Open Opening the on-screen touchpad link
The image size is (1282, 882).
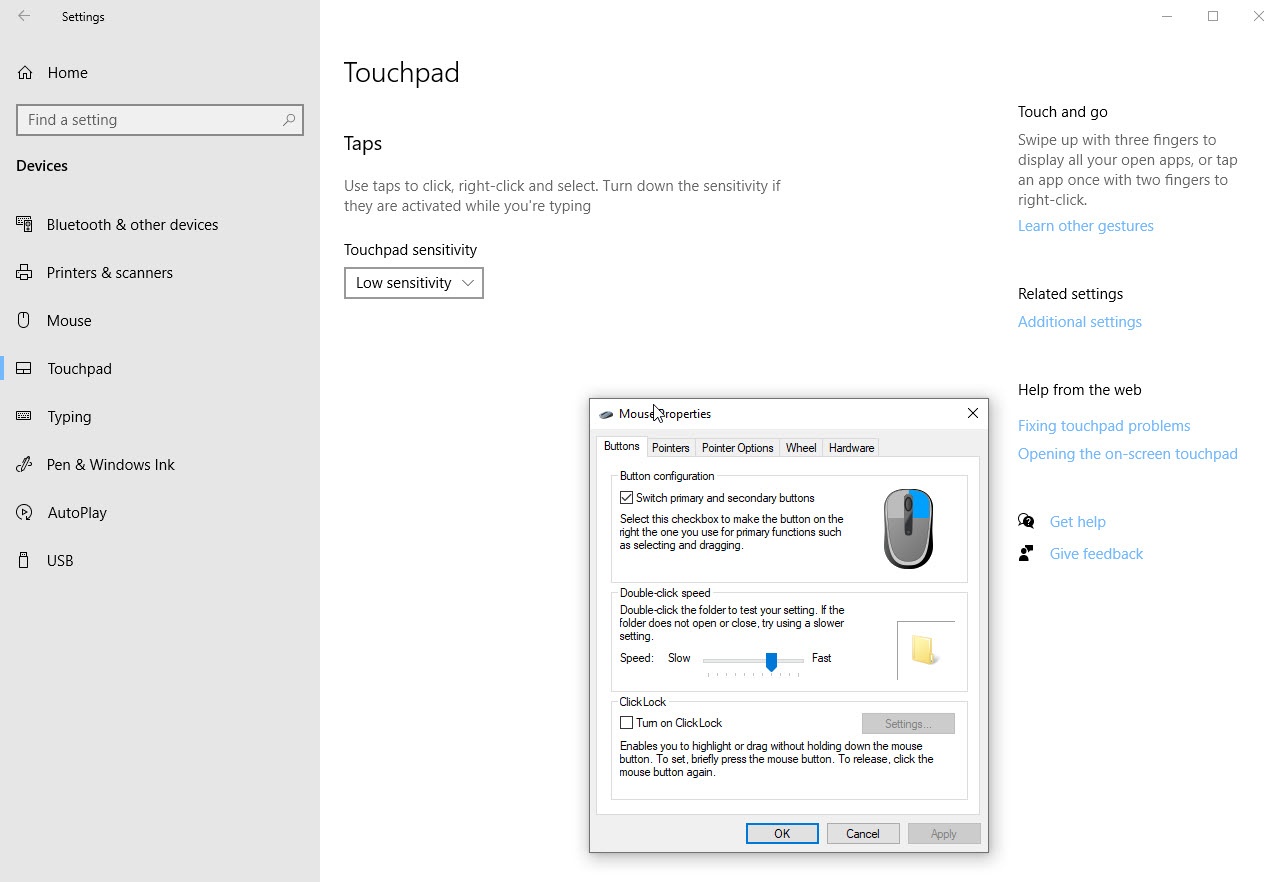point(1128,454)
